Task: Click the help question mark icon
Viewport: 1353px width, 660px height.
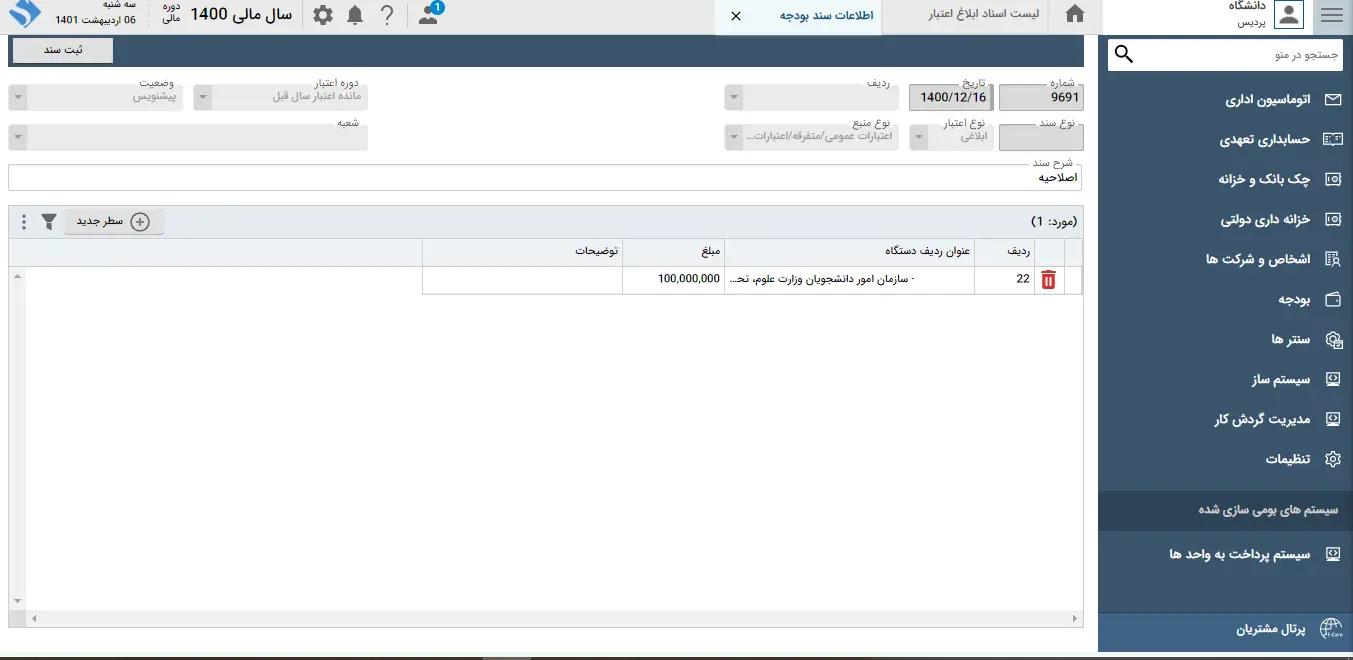Action: point(387,15)
